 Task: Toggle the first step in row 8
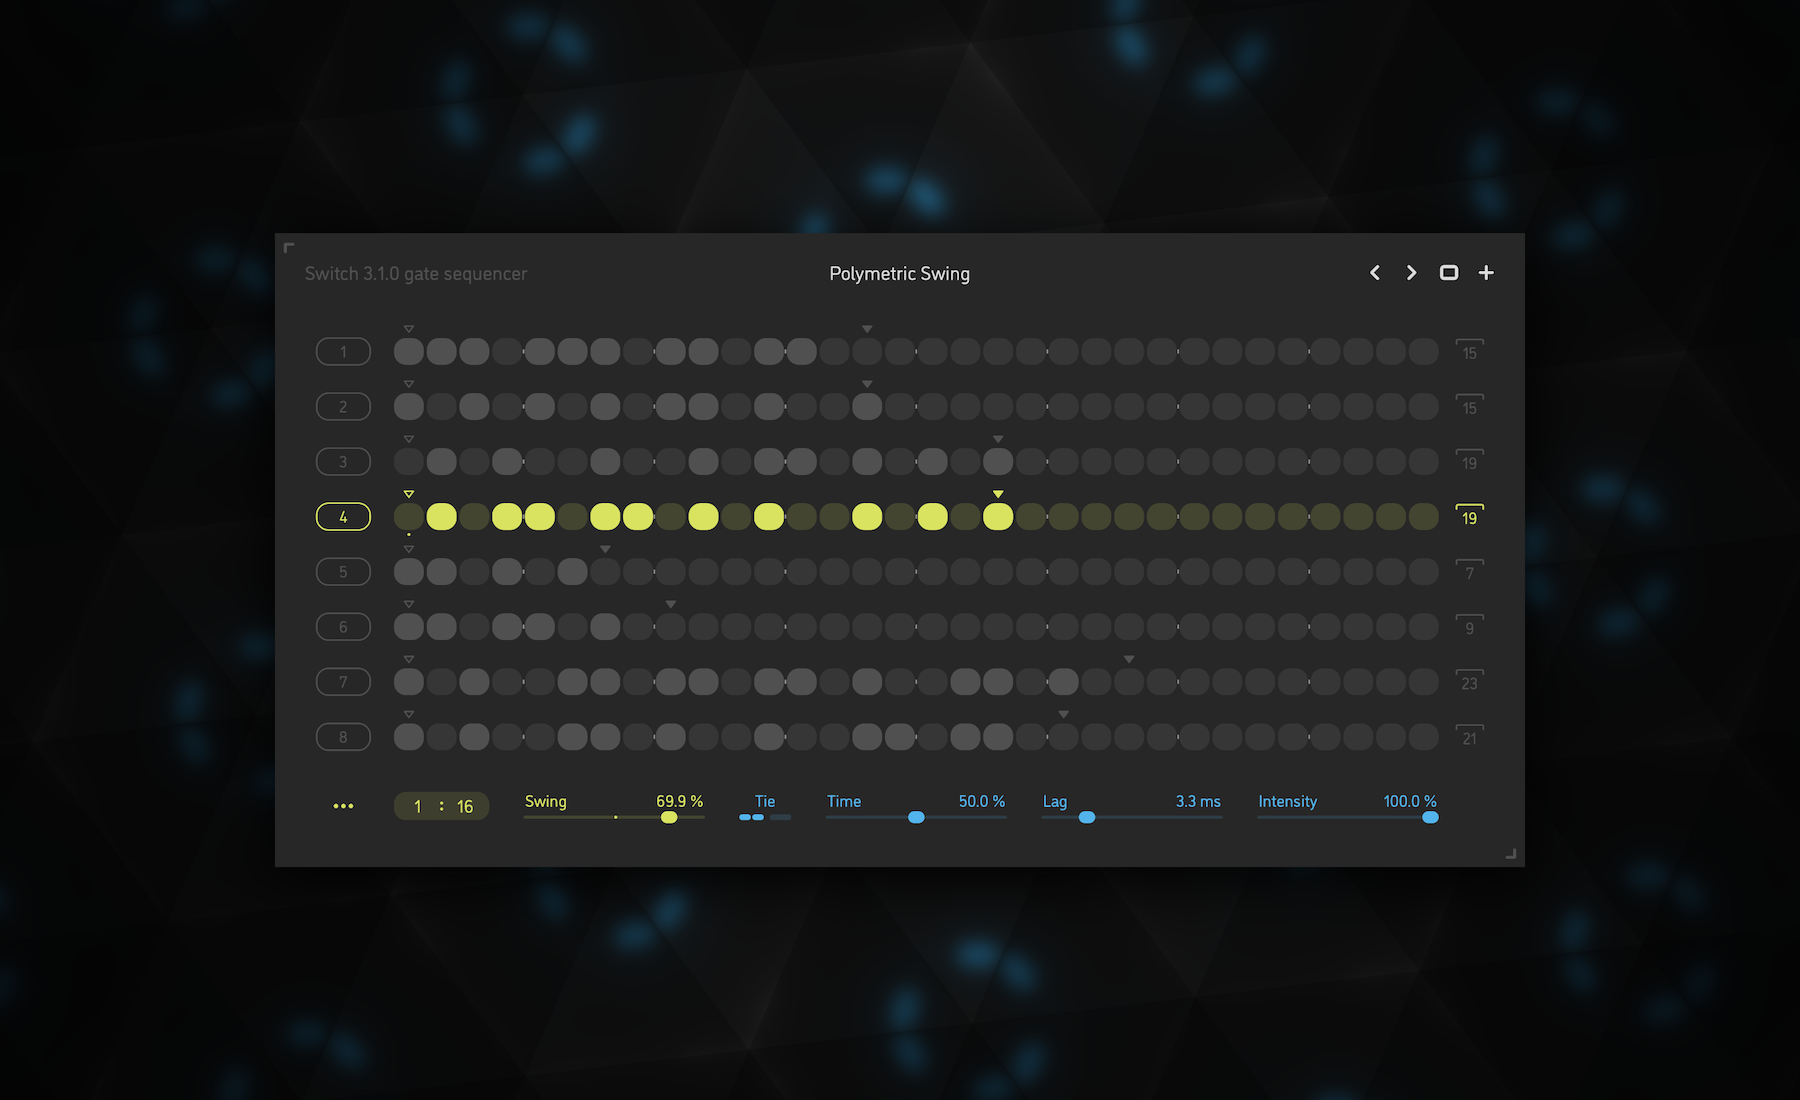[408, 737]
